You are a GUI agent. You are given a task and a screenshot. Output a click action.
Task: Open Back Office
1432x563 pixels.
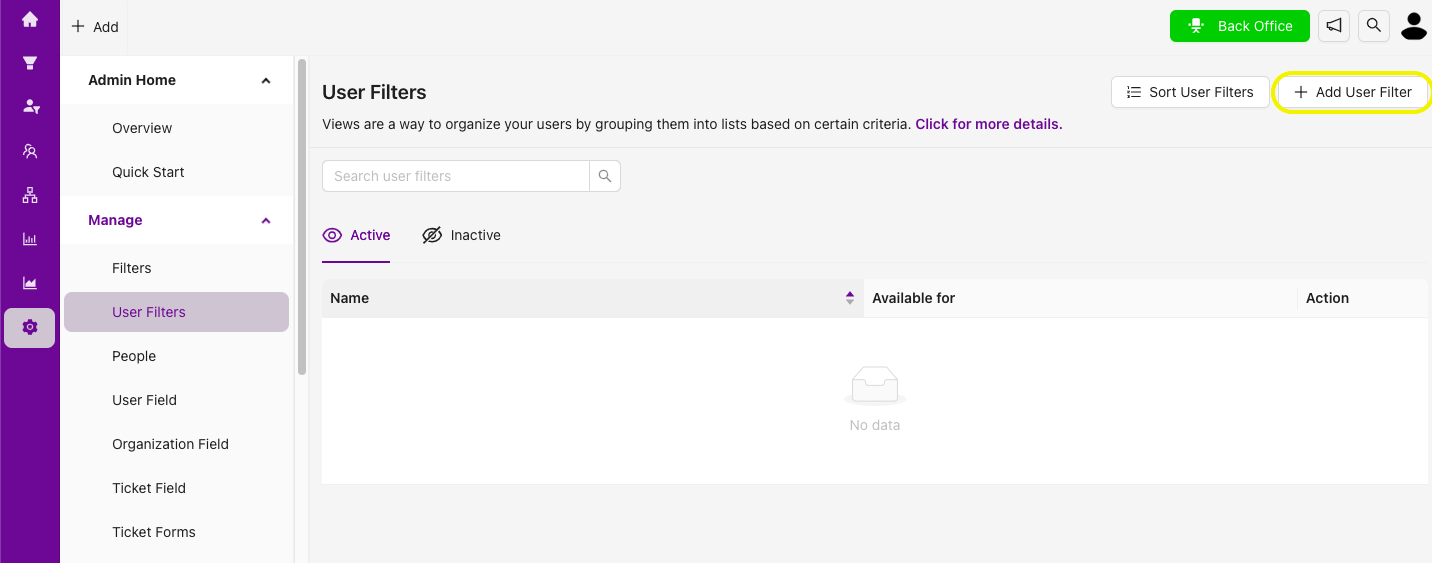(x=1240, y=26)
